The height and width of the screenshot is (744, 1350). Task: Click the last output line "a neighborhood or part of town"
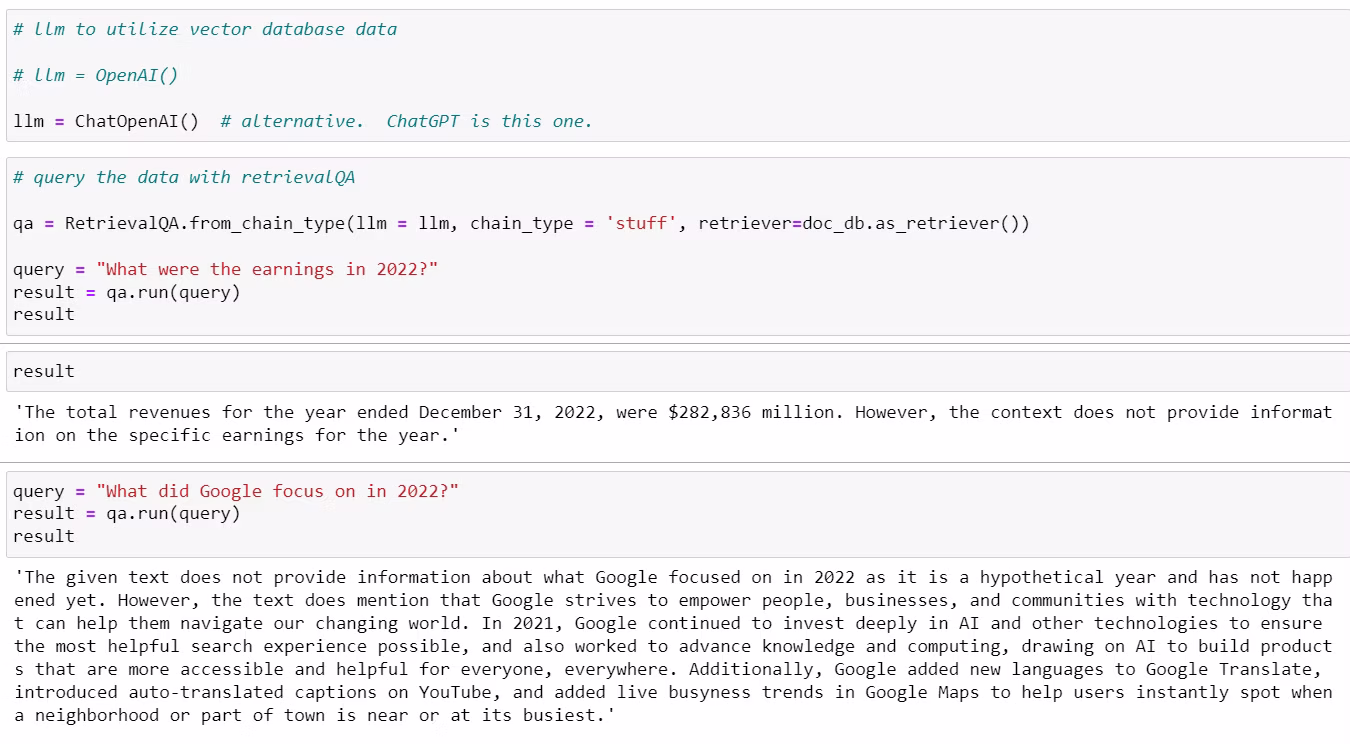click(x=310, y=715)
